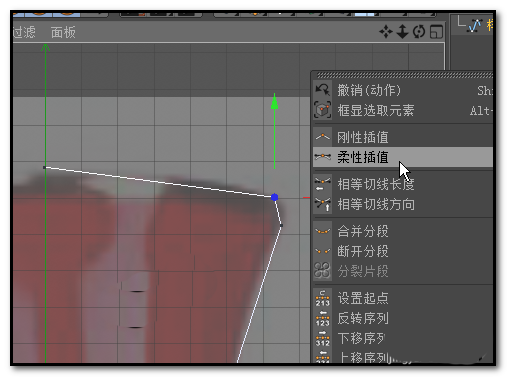Click the cube icon next to 框显选取元素
This screenshot has width=507, height=377.
point(322,110)
